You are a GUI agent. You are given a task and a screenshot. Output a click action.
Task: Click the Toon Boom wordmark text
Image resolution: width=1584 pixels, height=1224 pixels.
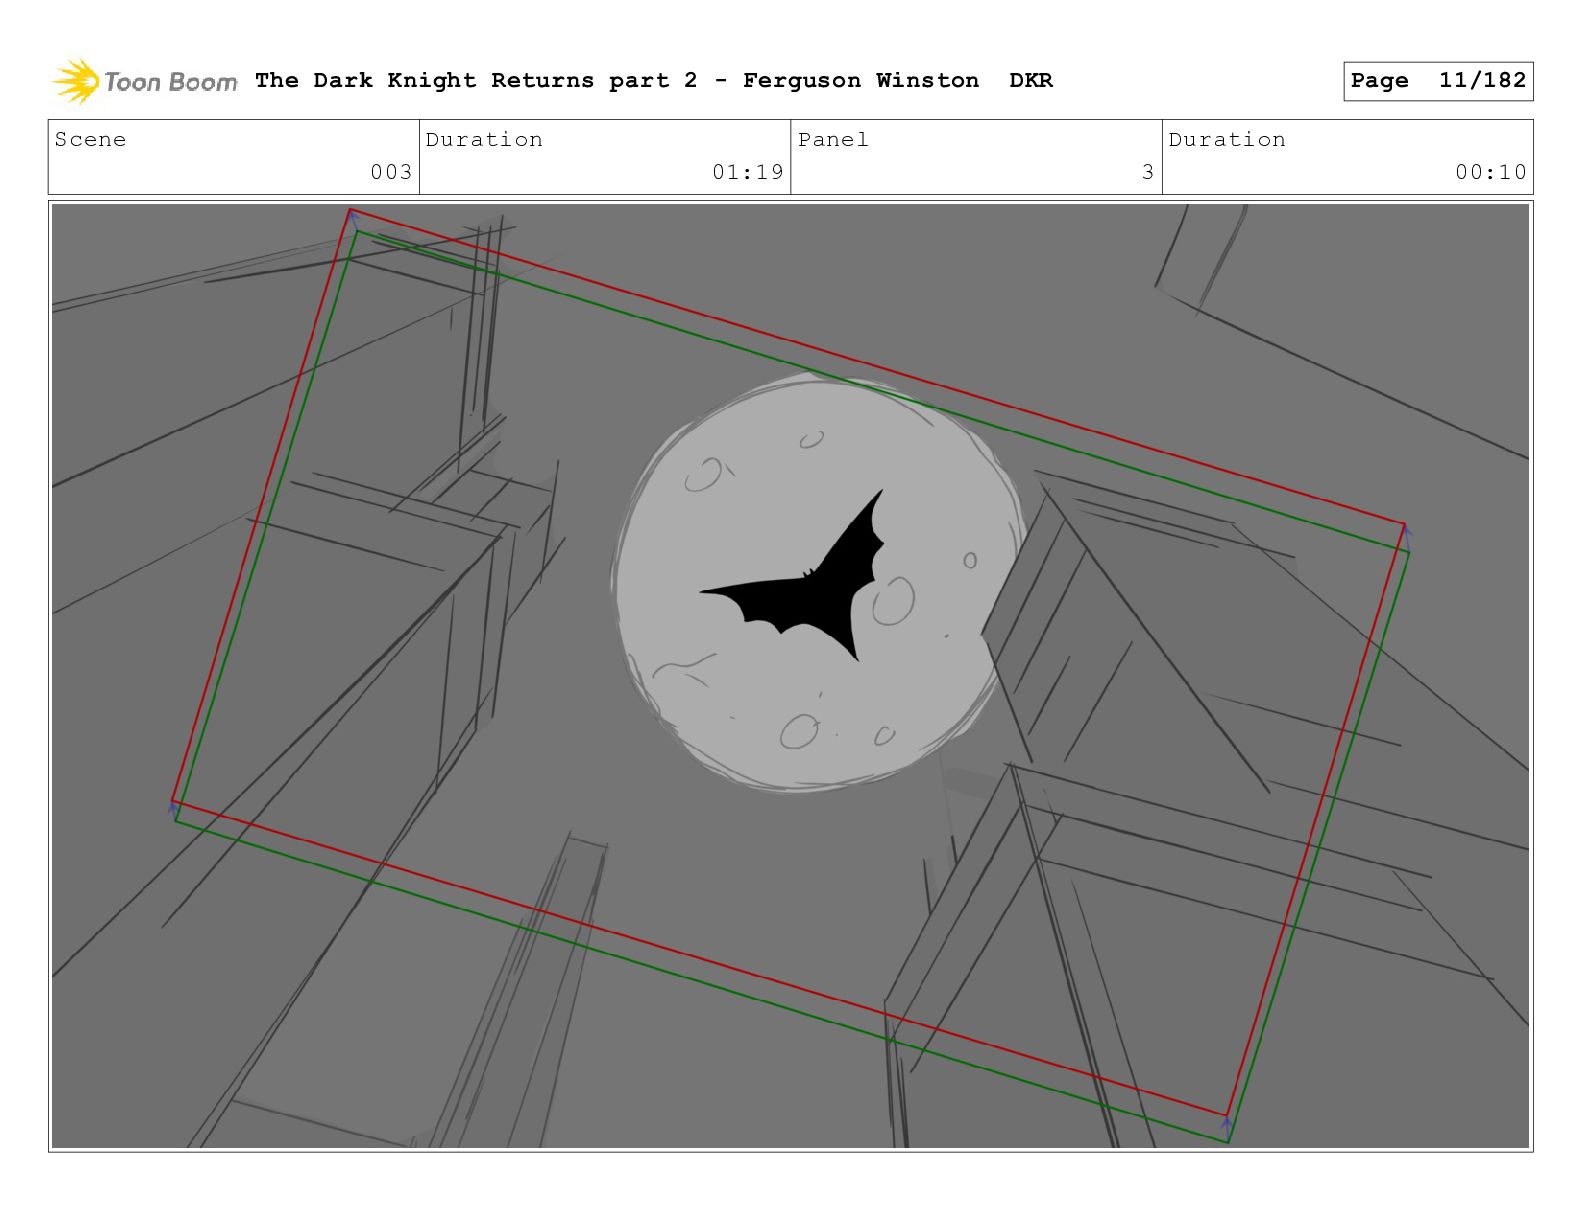click(171, 82)
